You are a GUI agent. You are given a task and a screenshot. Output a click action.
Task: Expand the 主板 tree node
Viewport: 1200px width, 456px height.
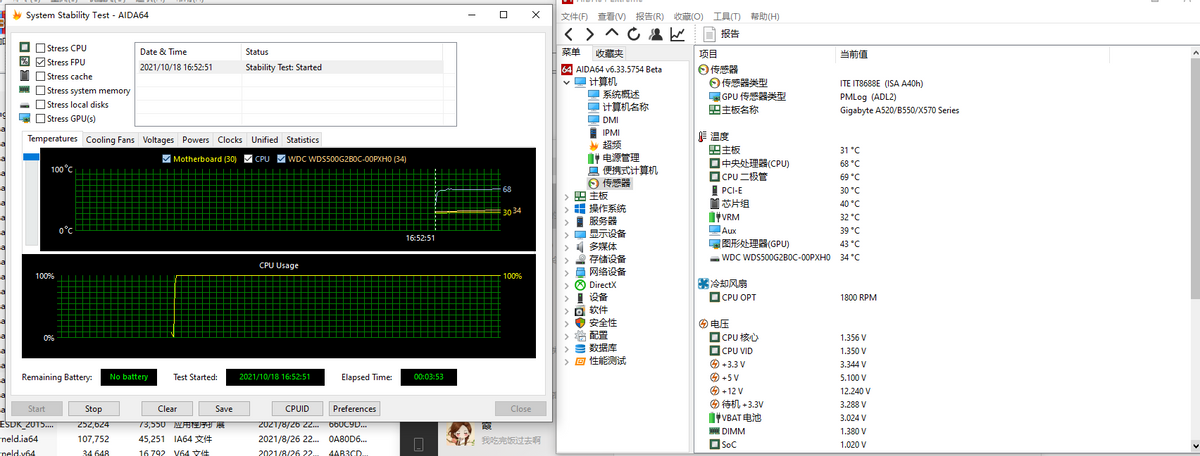567,196
